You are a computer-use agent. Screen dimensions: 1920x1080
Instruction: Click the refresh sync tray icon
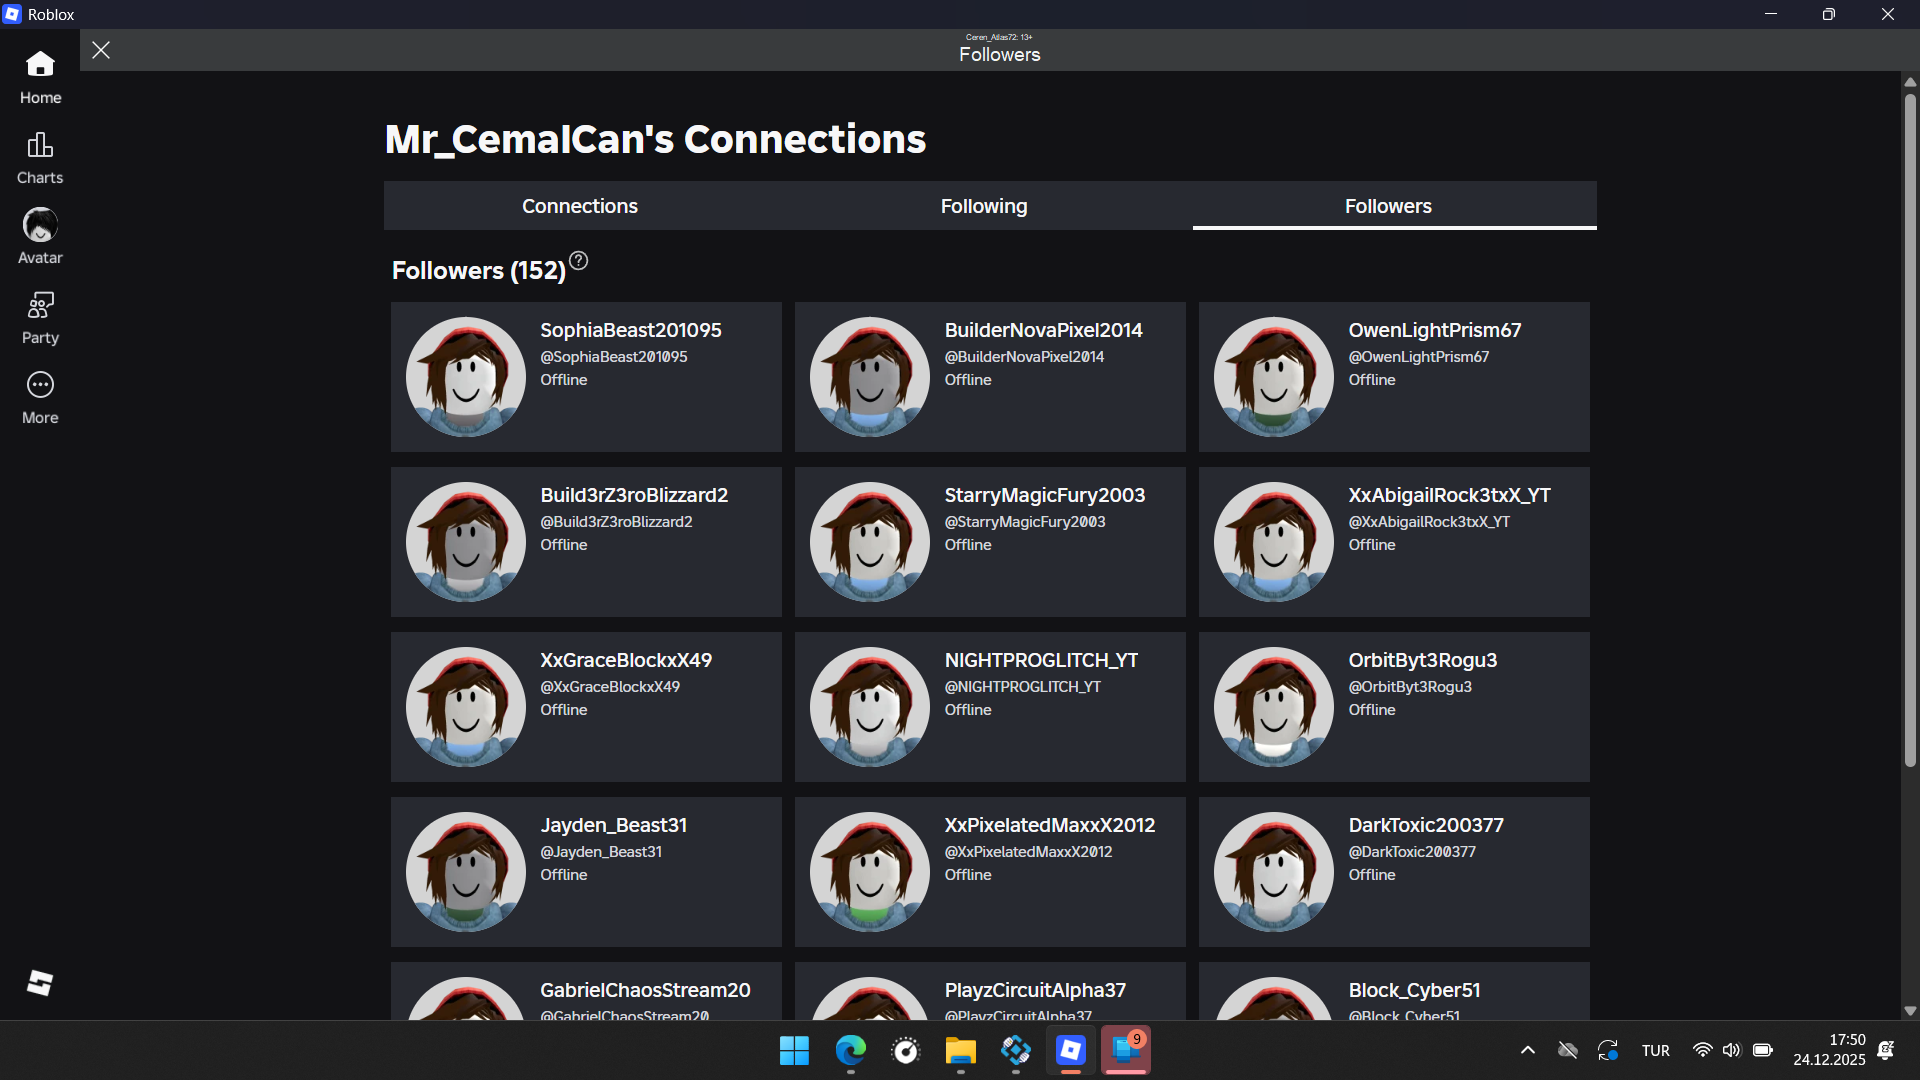coord(1608,1050)
